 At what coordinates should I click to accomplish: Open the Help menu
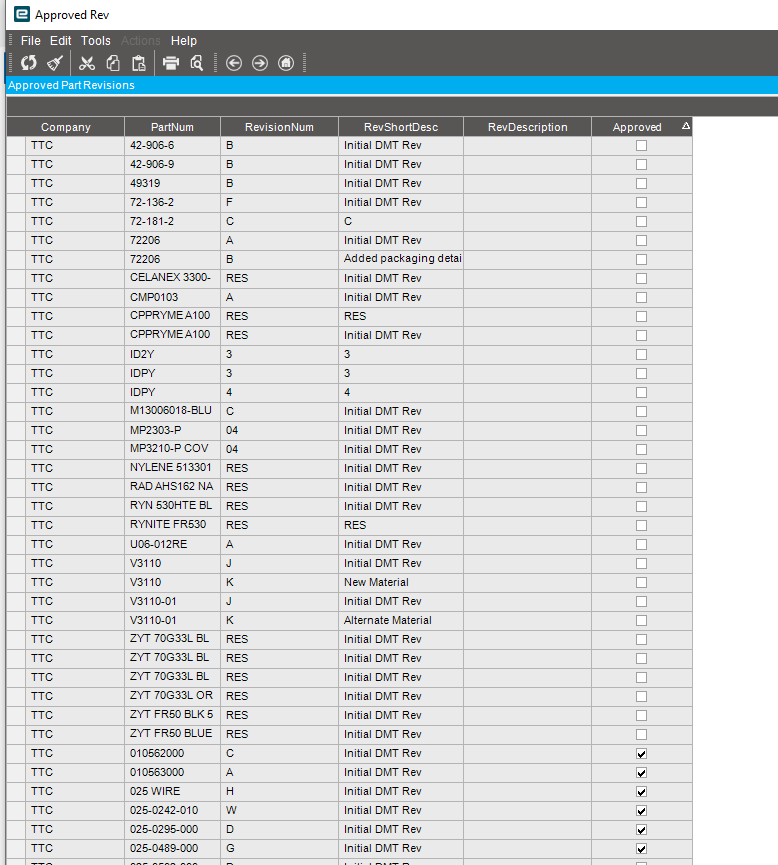tap(183, 41)
